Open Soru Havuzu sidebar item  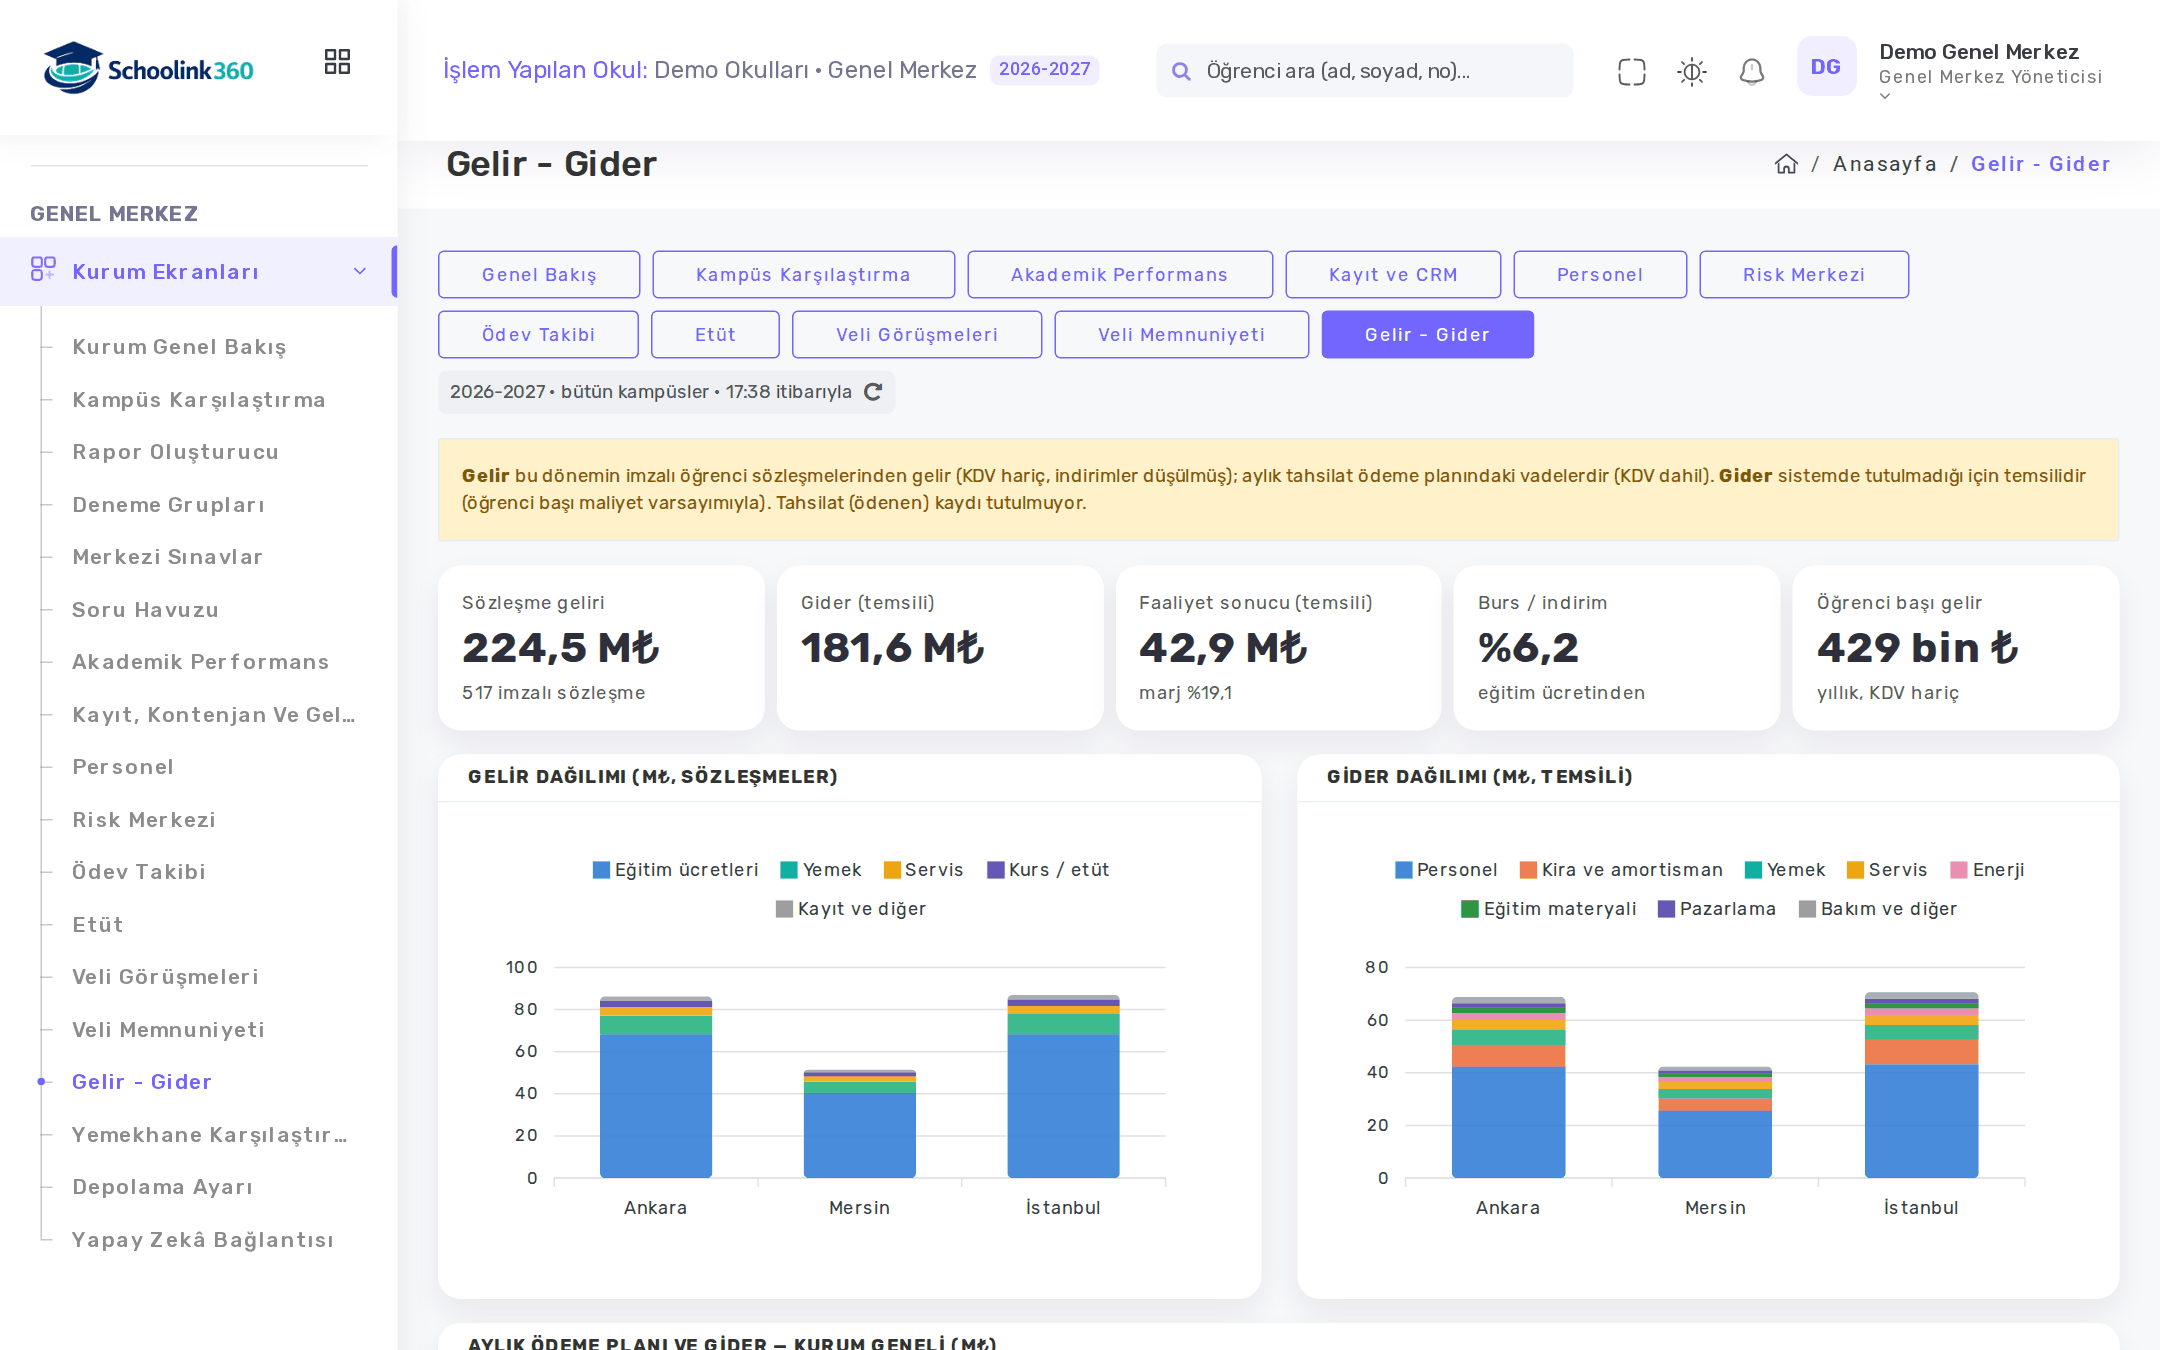point(145,610)
